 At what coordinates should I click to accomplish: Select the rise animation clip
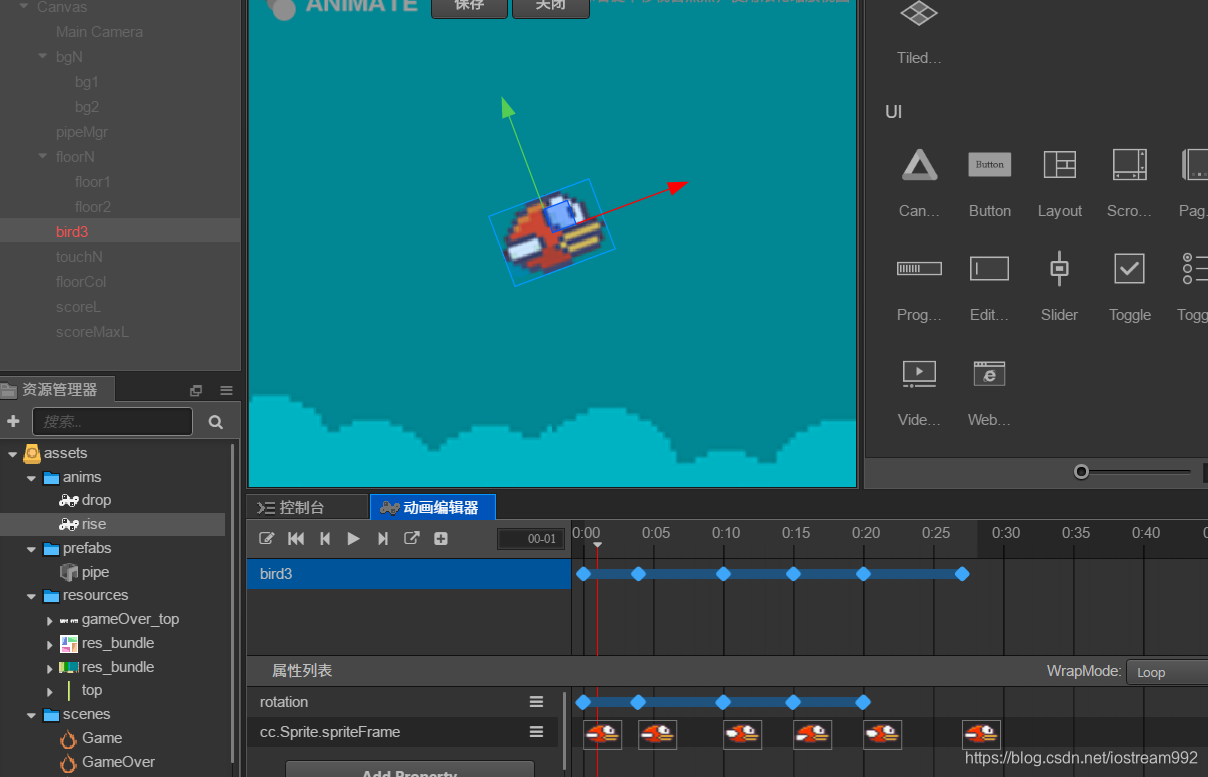point(94,524)
